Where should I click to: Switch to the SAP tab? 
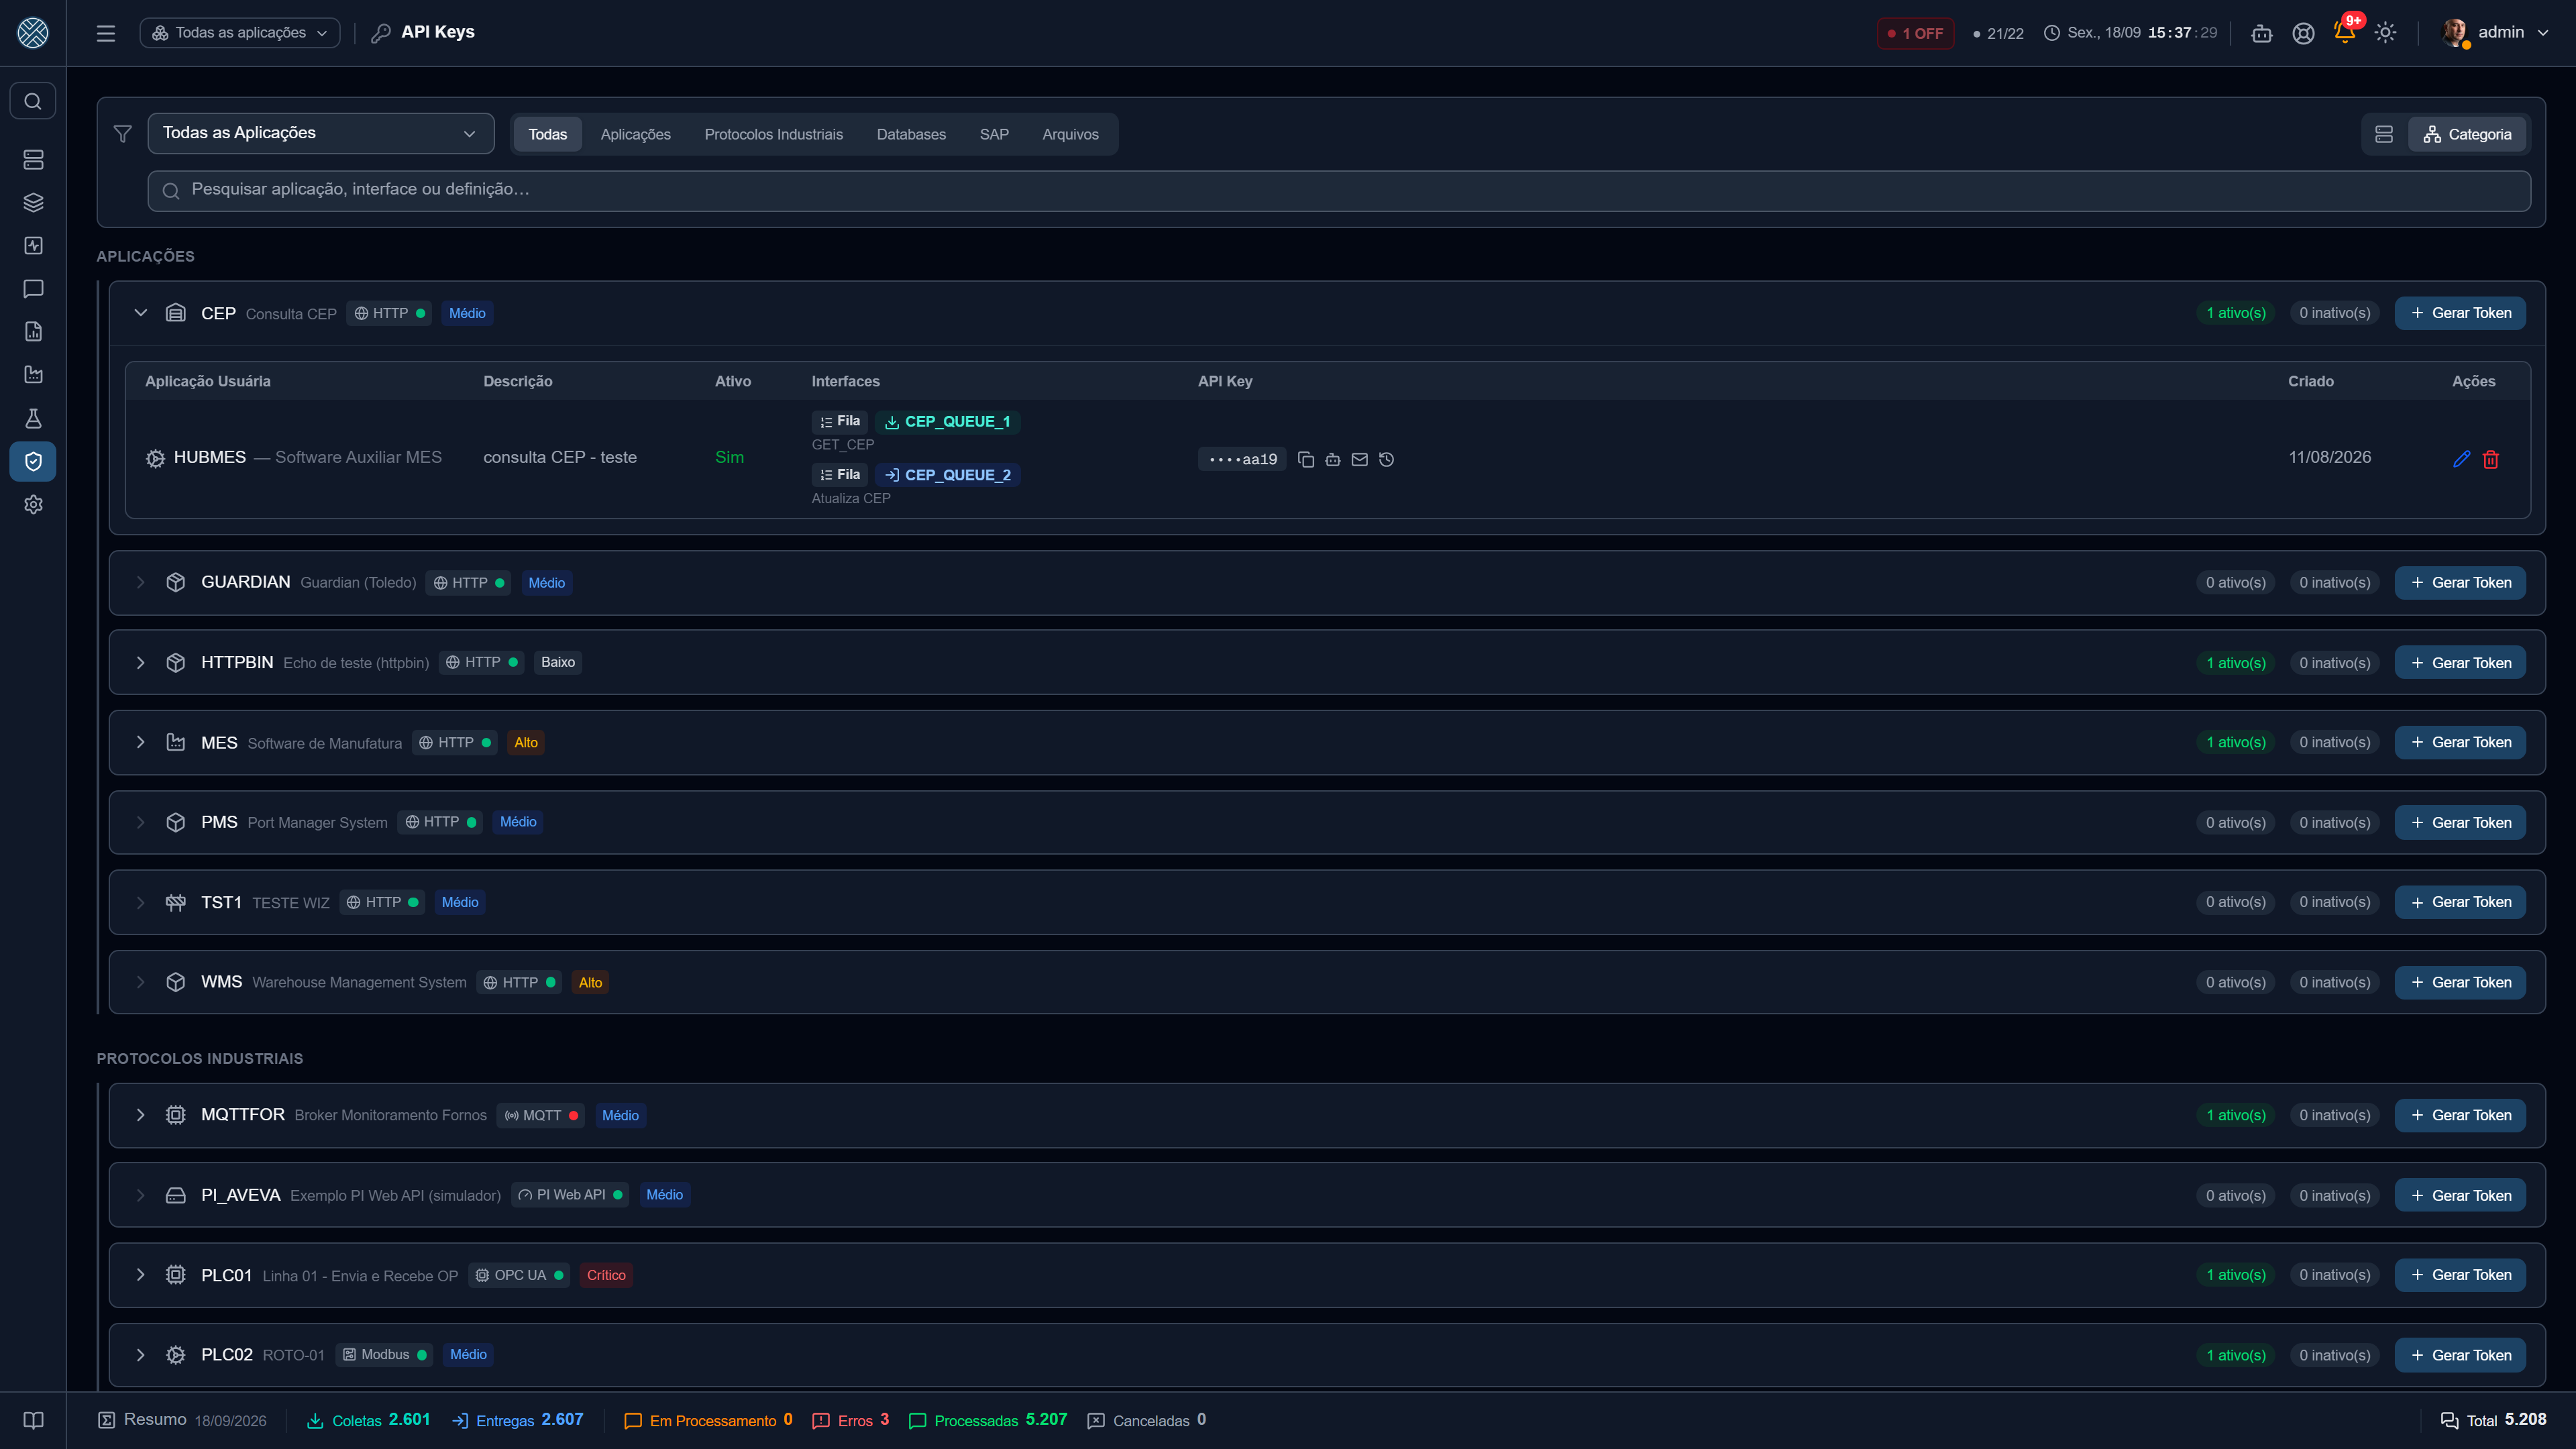(993, 134)
